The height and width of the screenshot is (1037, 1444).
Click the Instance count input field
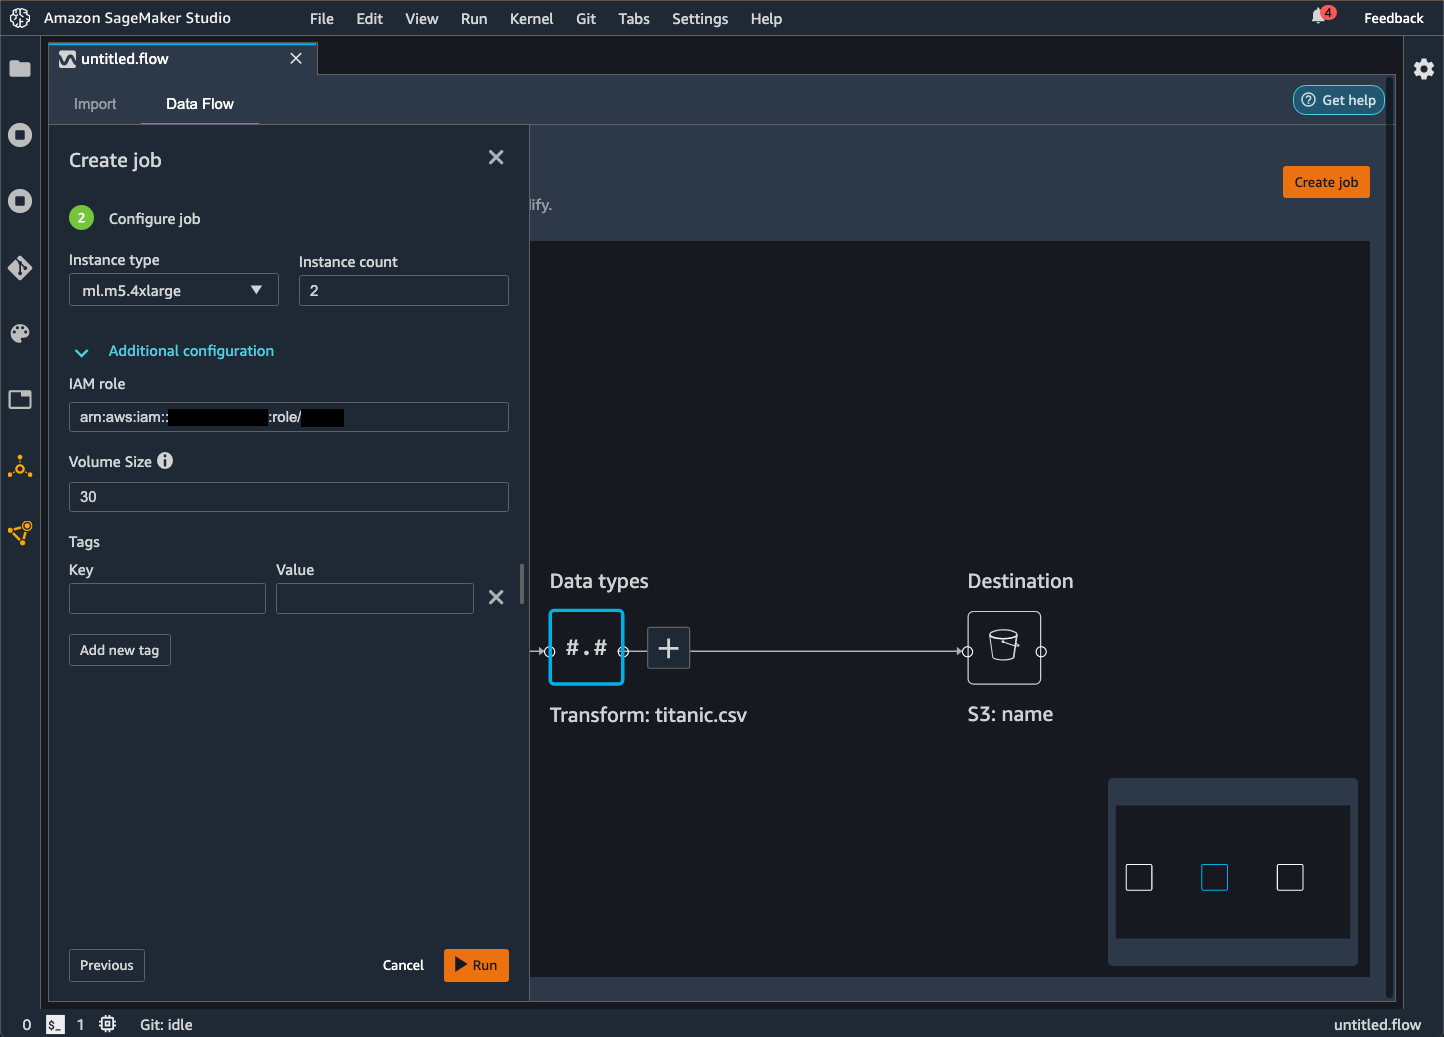pyautogui.click(x=403, y=291)
